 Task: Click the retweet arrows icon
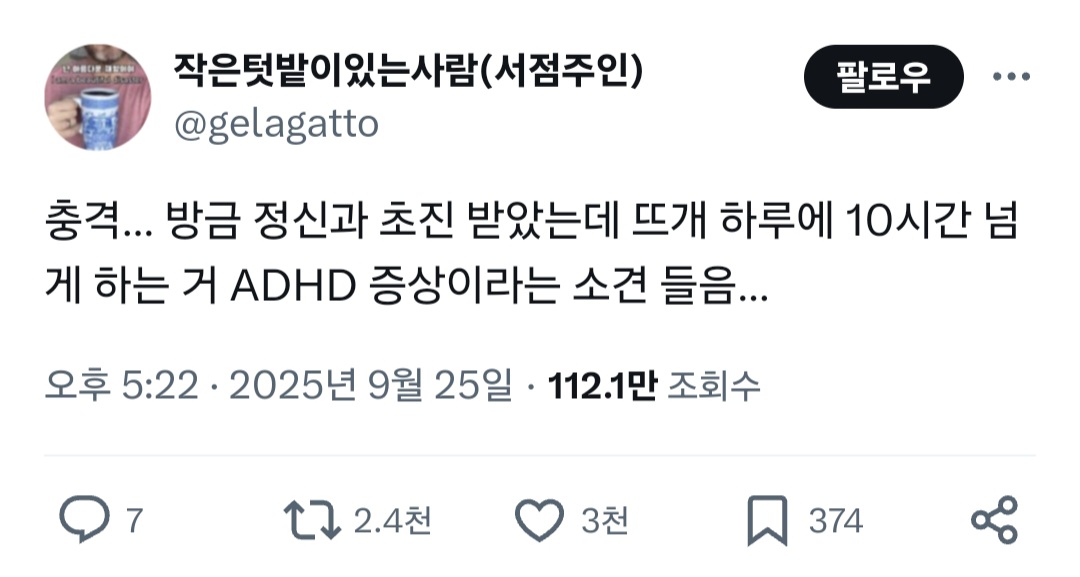(311, 520)
